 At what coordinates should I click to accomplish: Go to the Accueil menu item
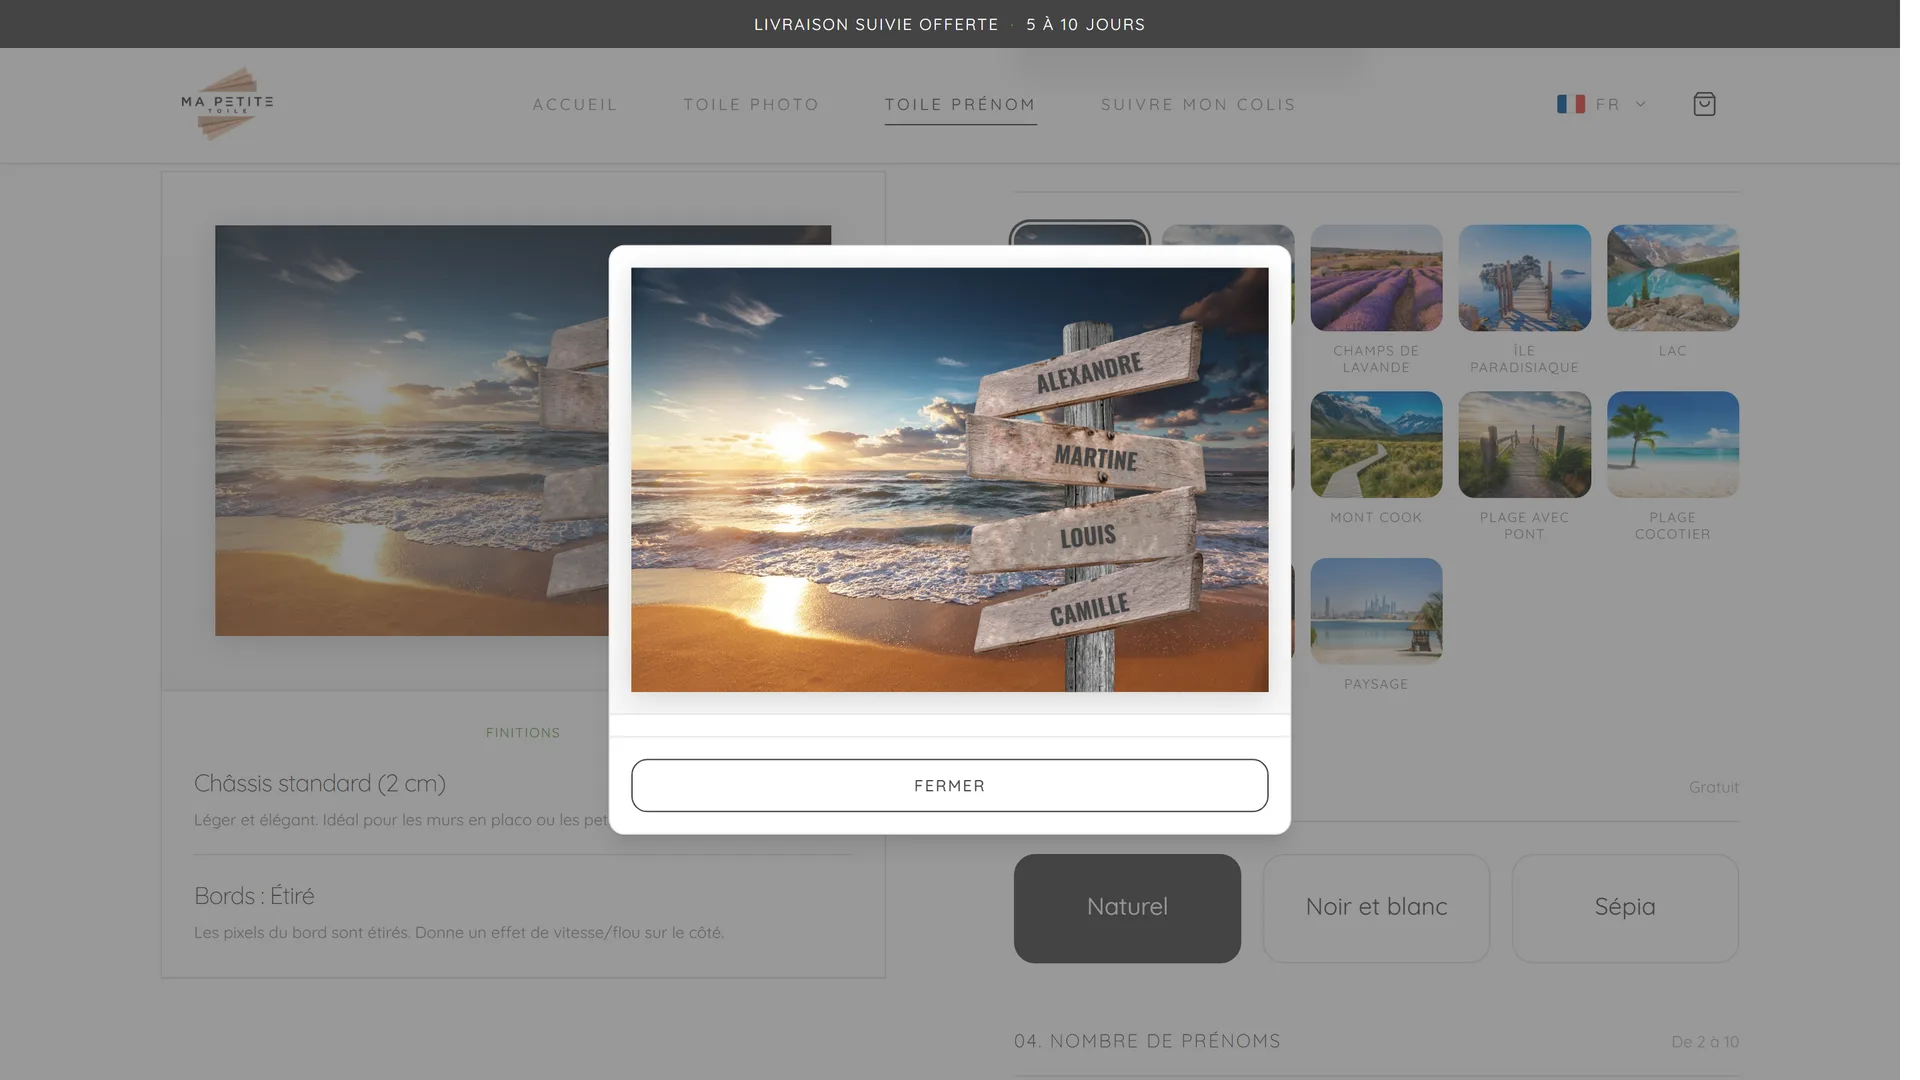pyautogui.click(x=575, y=104)
